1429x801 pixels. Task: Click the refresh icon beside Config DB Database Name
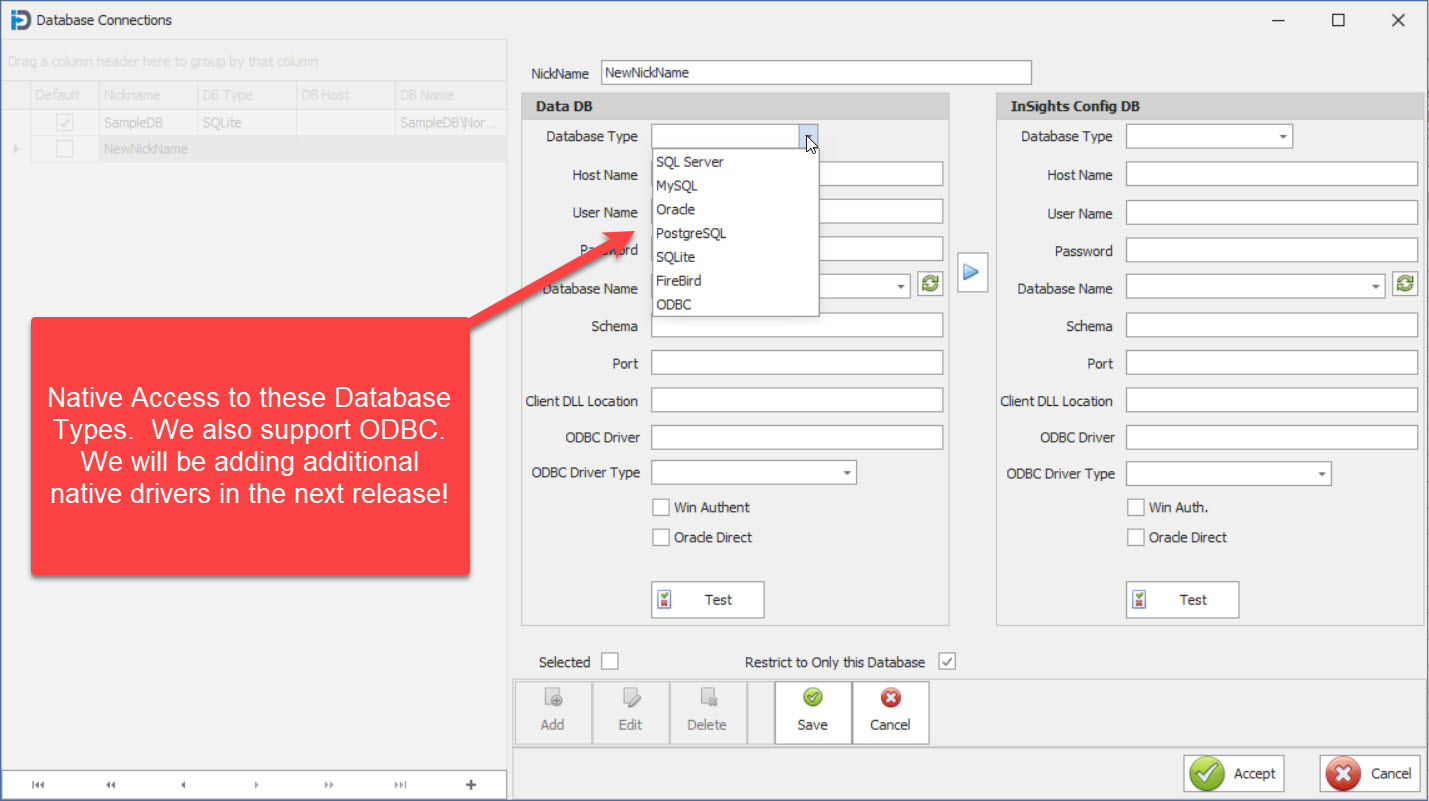point(1405,285)
